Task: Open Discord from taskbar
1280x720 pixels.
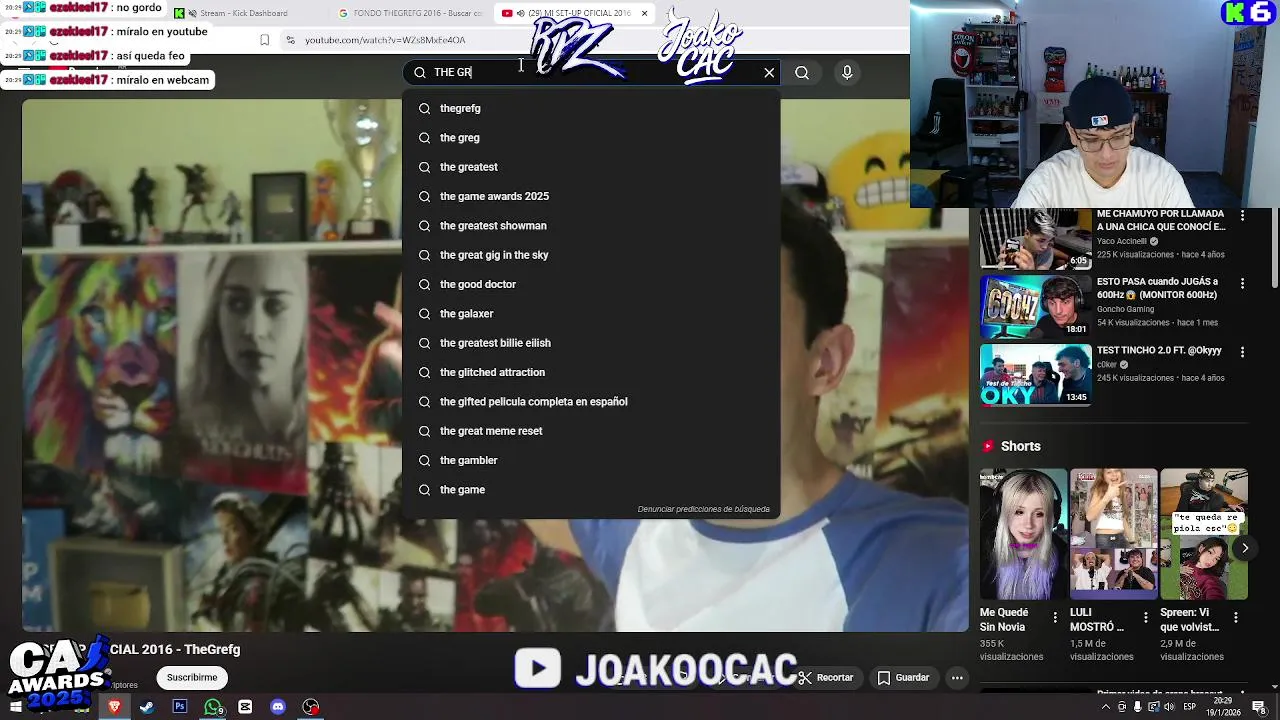Action: [278, 706]
